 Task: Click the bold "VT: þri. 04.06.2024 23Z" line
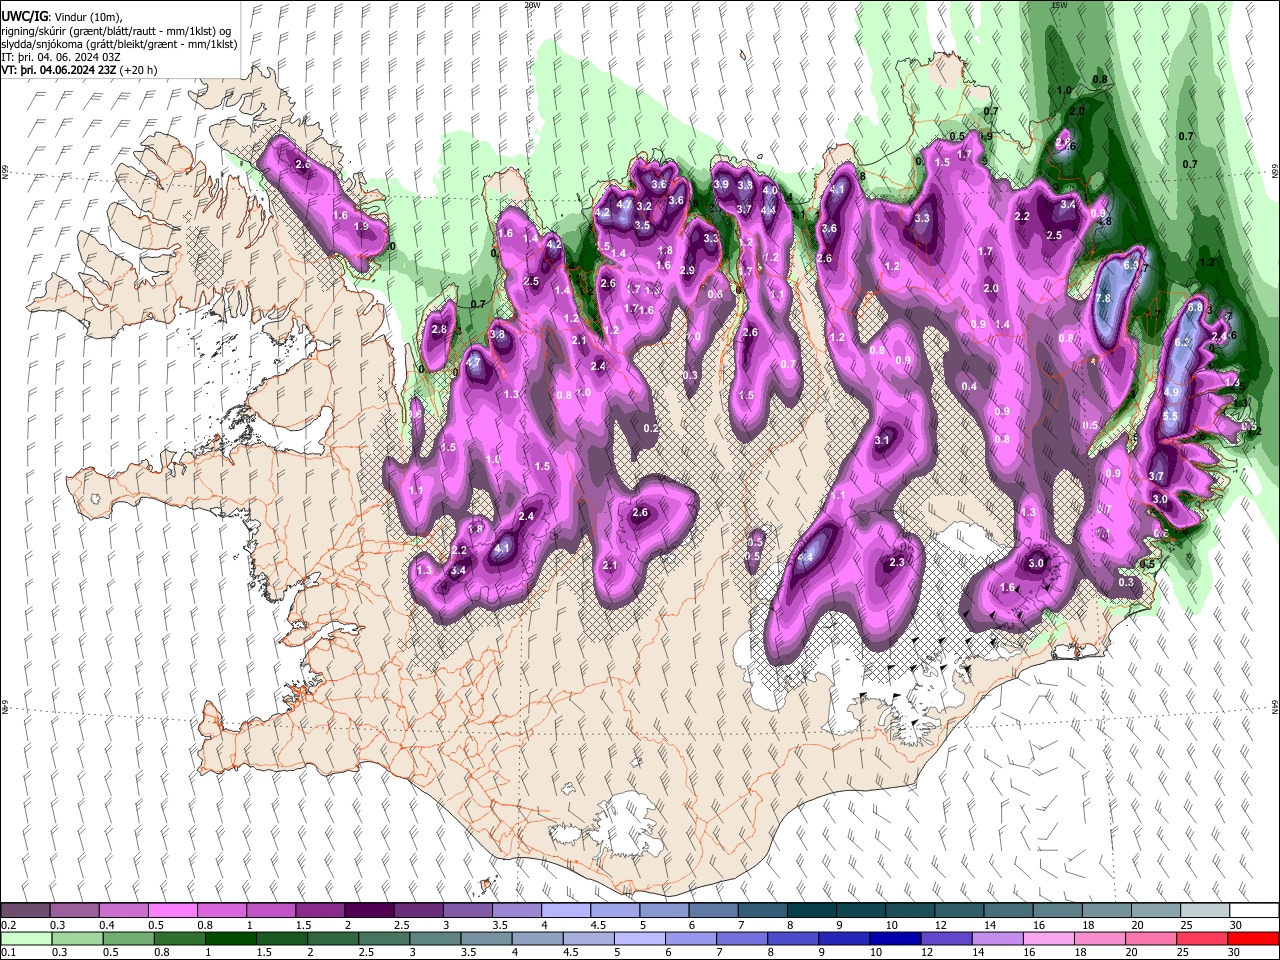click(59, 70)
